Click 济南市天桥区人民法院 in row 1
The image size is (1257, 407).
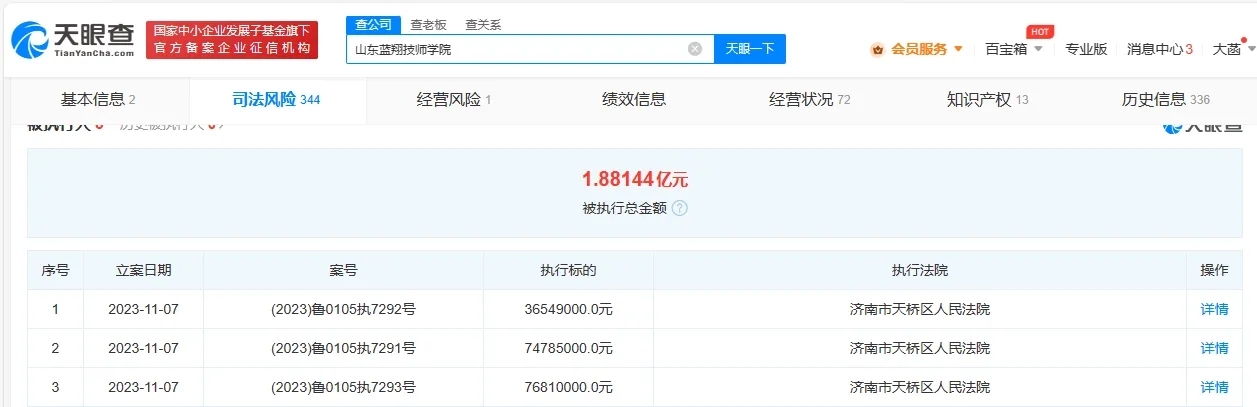tap(919, 309)
